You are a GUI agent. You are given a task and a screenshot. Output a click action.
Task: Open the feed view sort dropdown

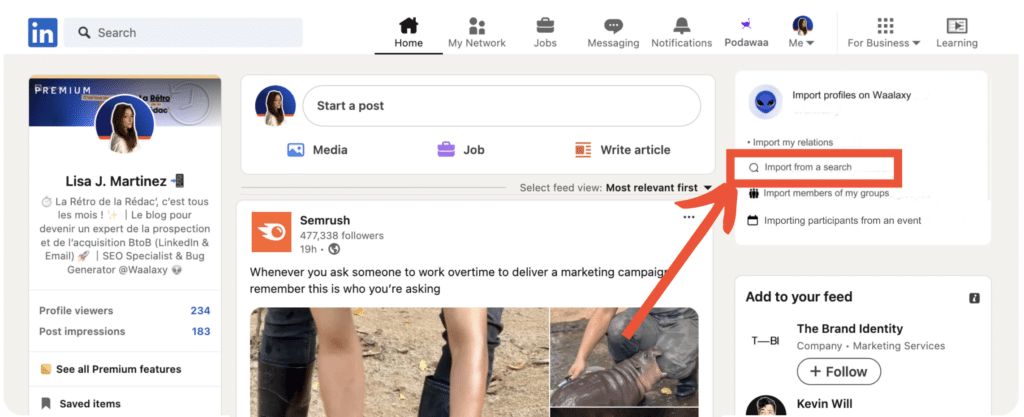pos(659,187)
